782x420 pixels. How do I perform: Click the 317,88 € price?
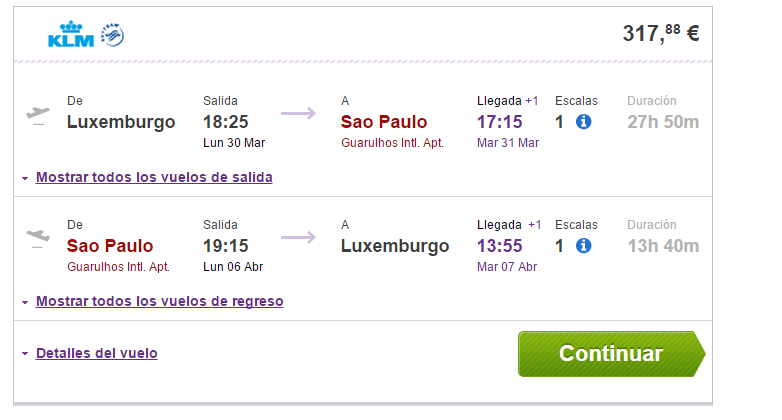(x=661, y=34)
